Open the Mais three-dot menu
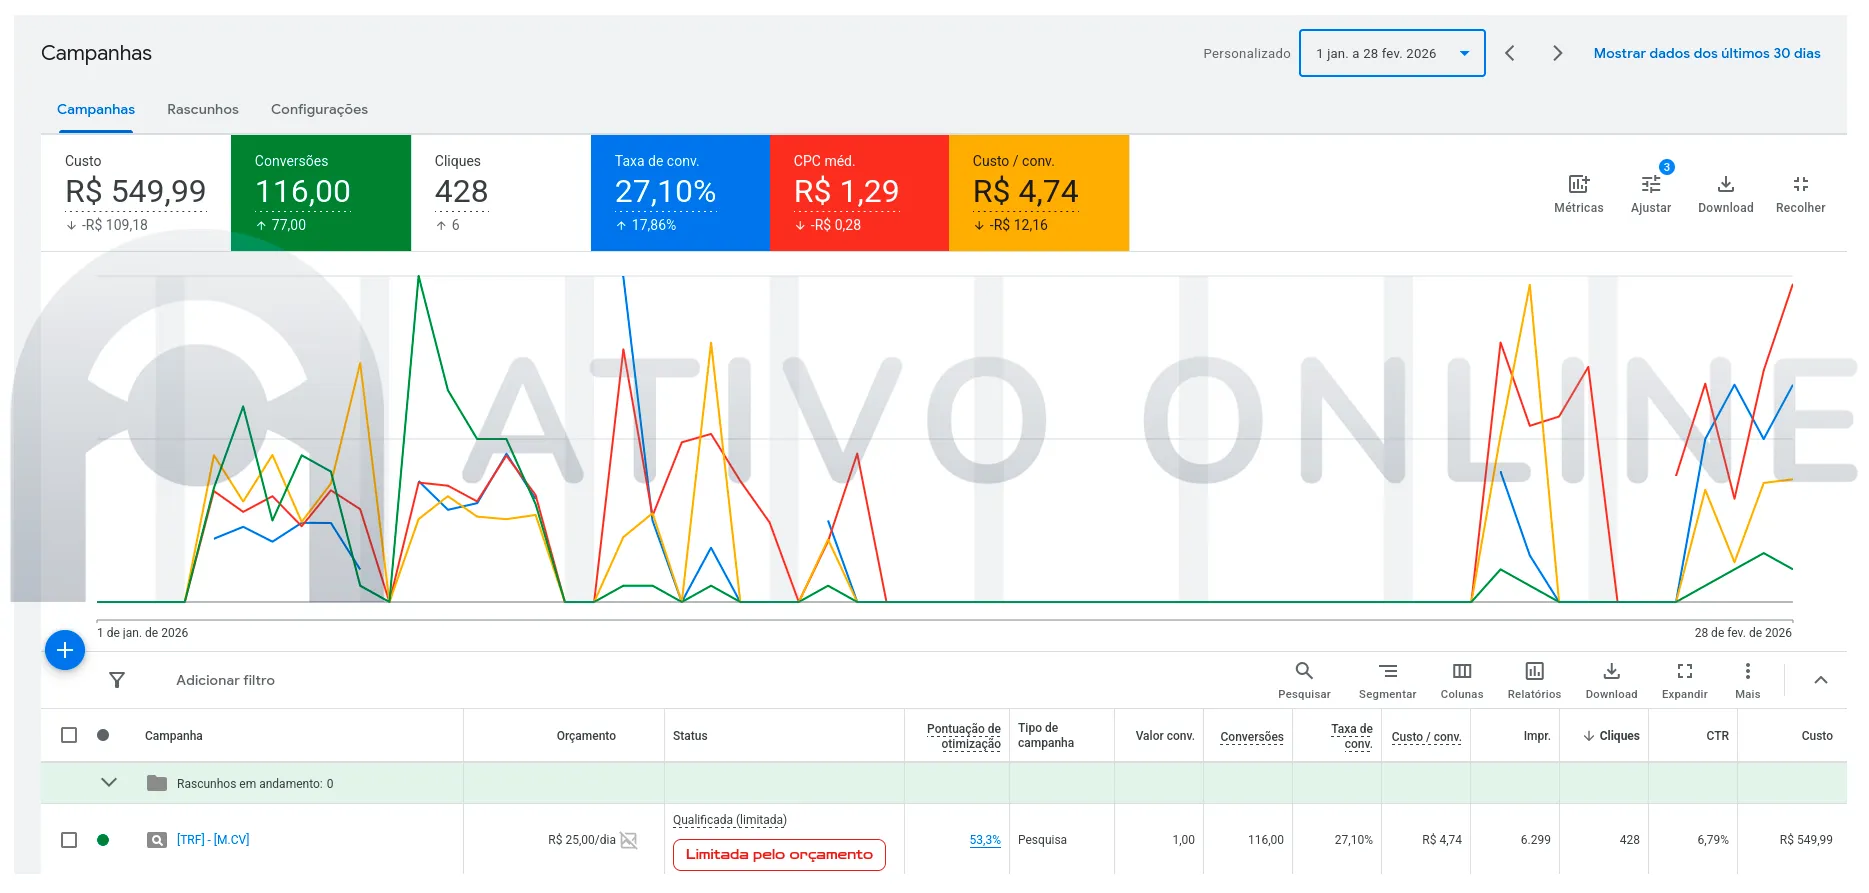This screenshot has width=1869, height=893. coord(1747,671)
